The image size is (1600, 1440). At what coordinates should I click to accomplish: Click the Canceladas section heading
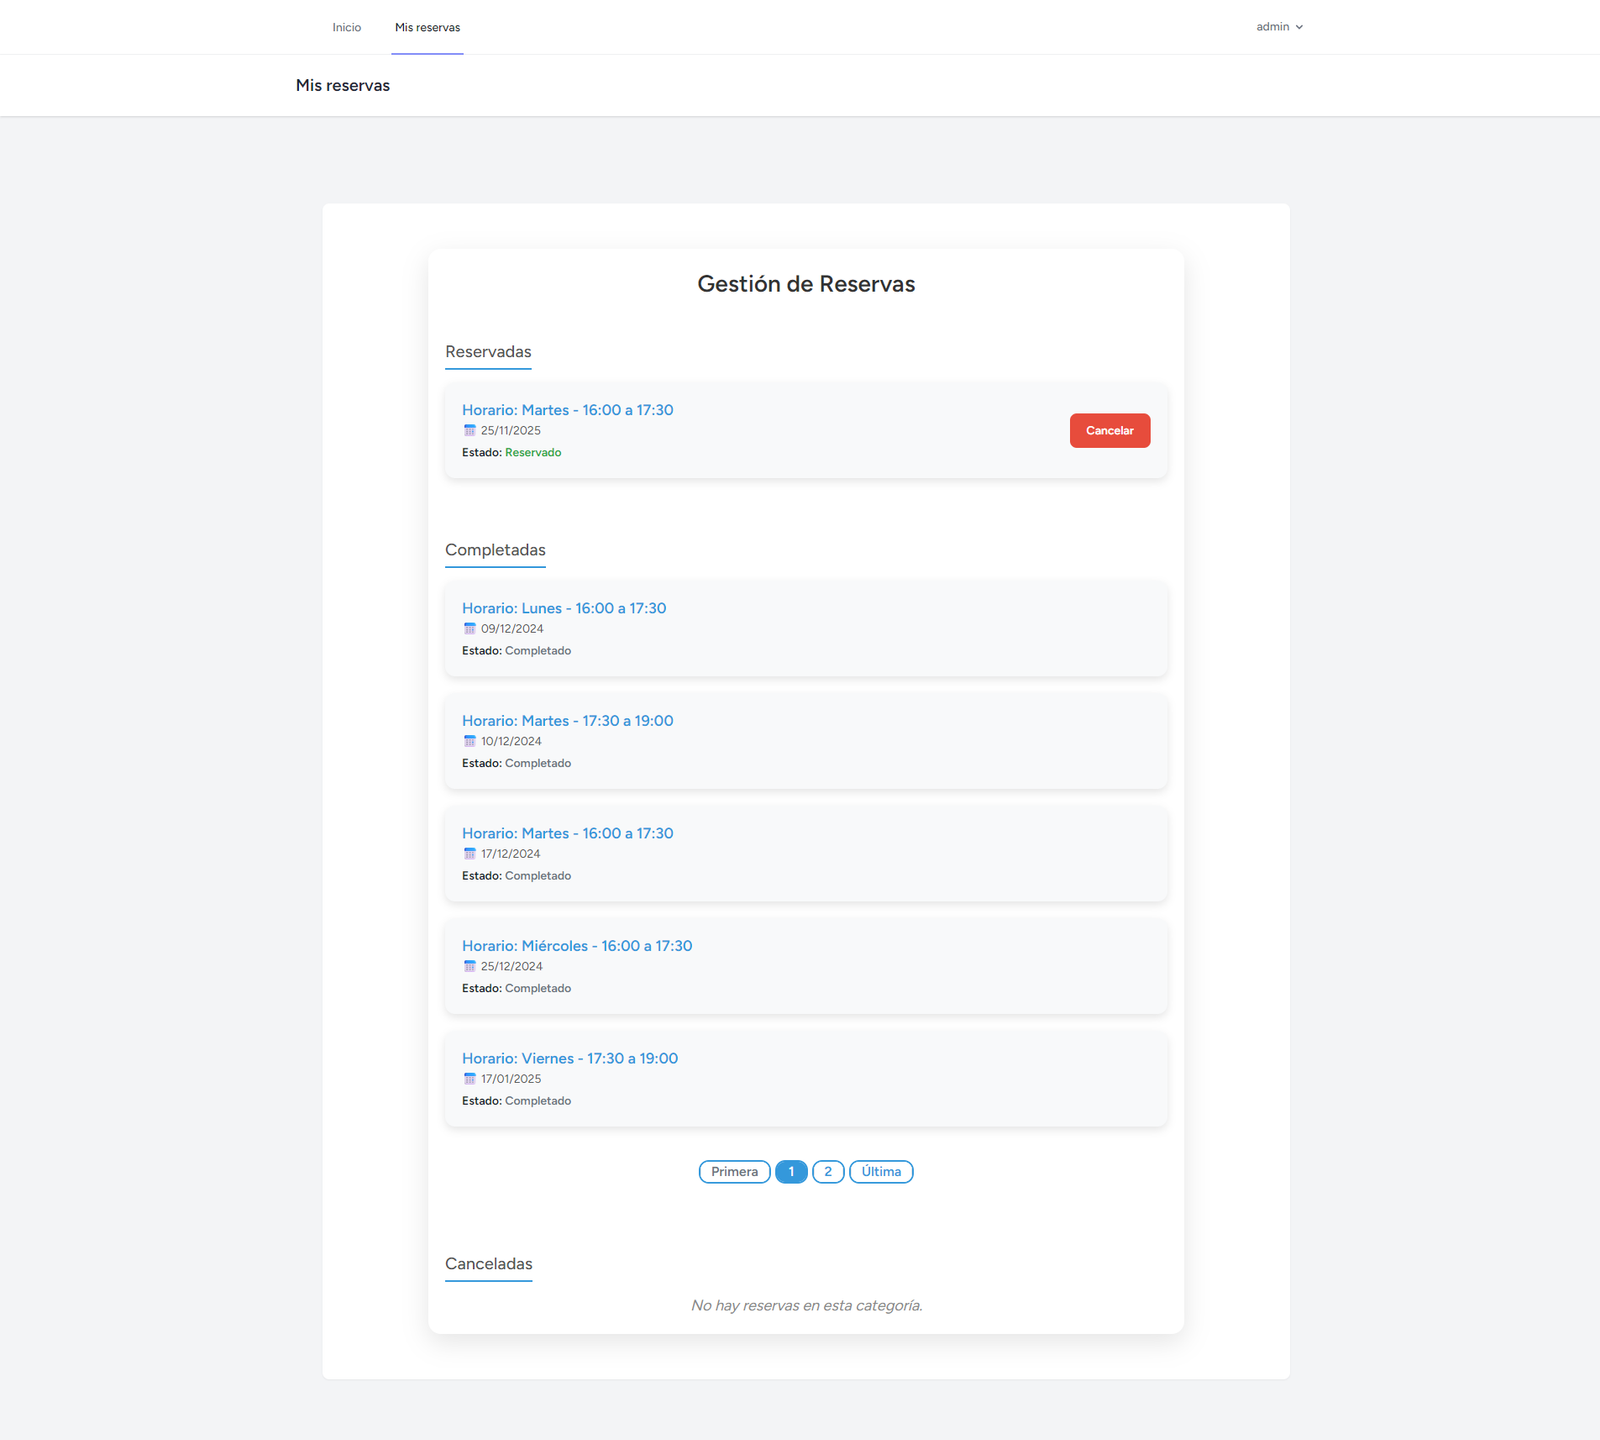coord(489,1264)
